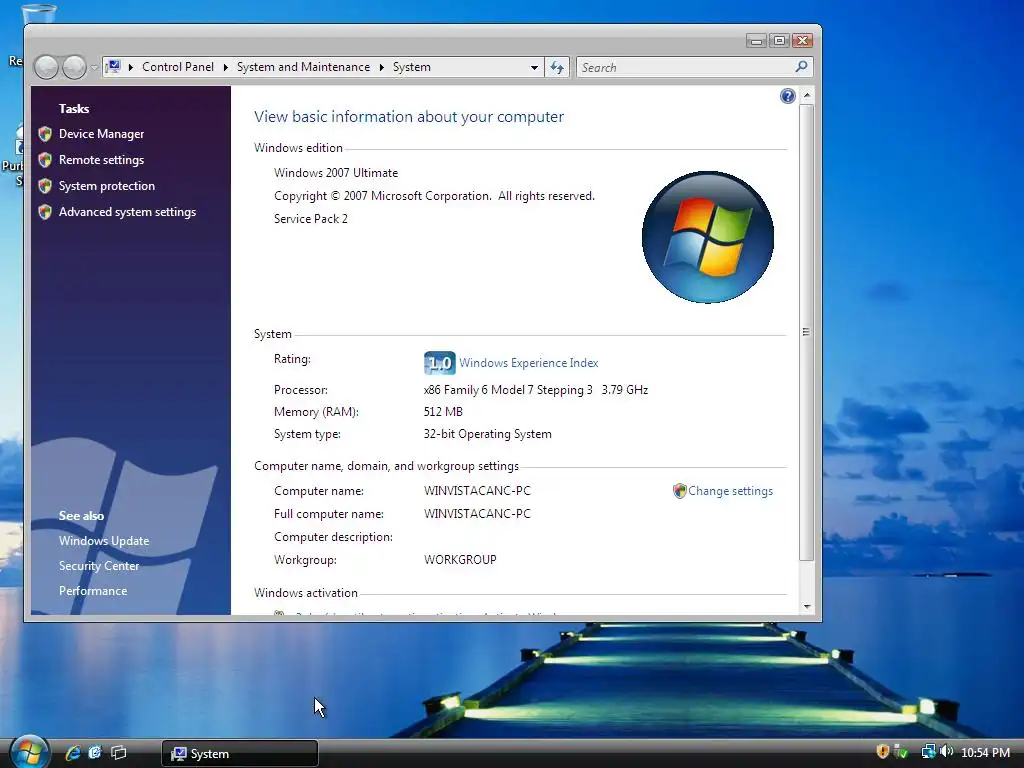
Task: Click the magnifier icon in the search box
Action: point(801,67)
